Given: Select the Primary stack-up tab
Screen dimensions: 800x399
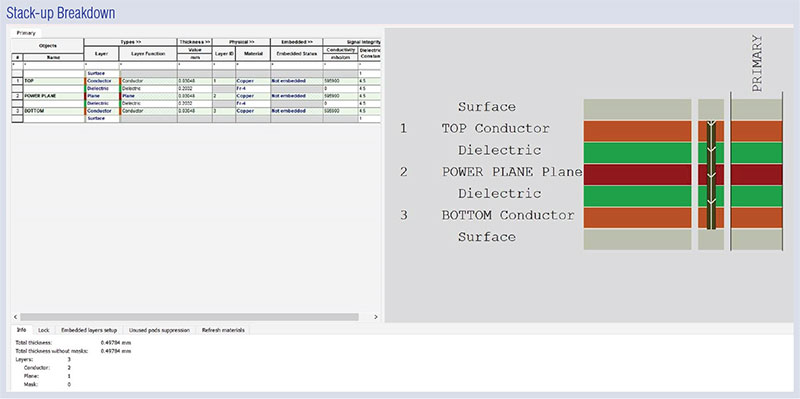Looking at the screenshot, I should click(26, 33).
